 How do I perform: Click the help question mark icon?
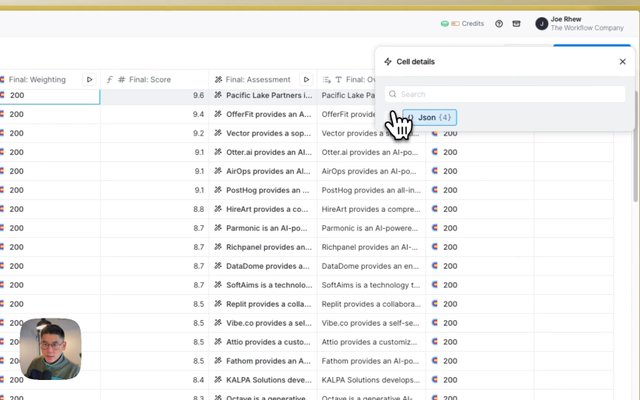point(499,23)
